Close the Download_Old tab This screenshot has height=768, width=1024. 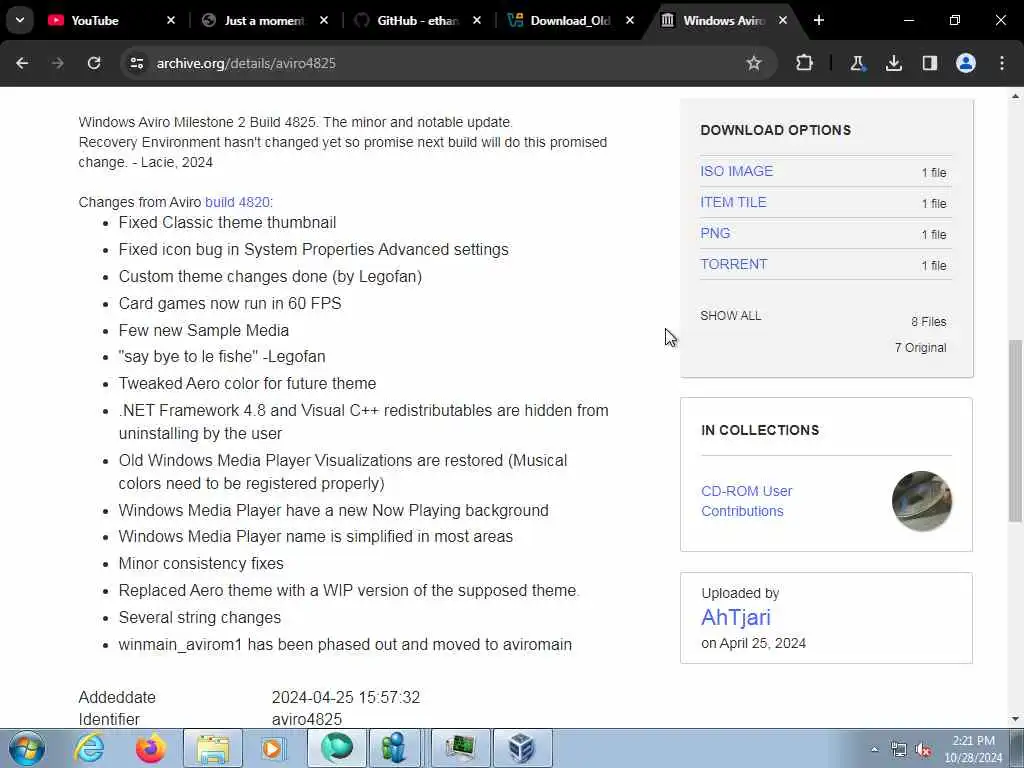click(630, 20)
